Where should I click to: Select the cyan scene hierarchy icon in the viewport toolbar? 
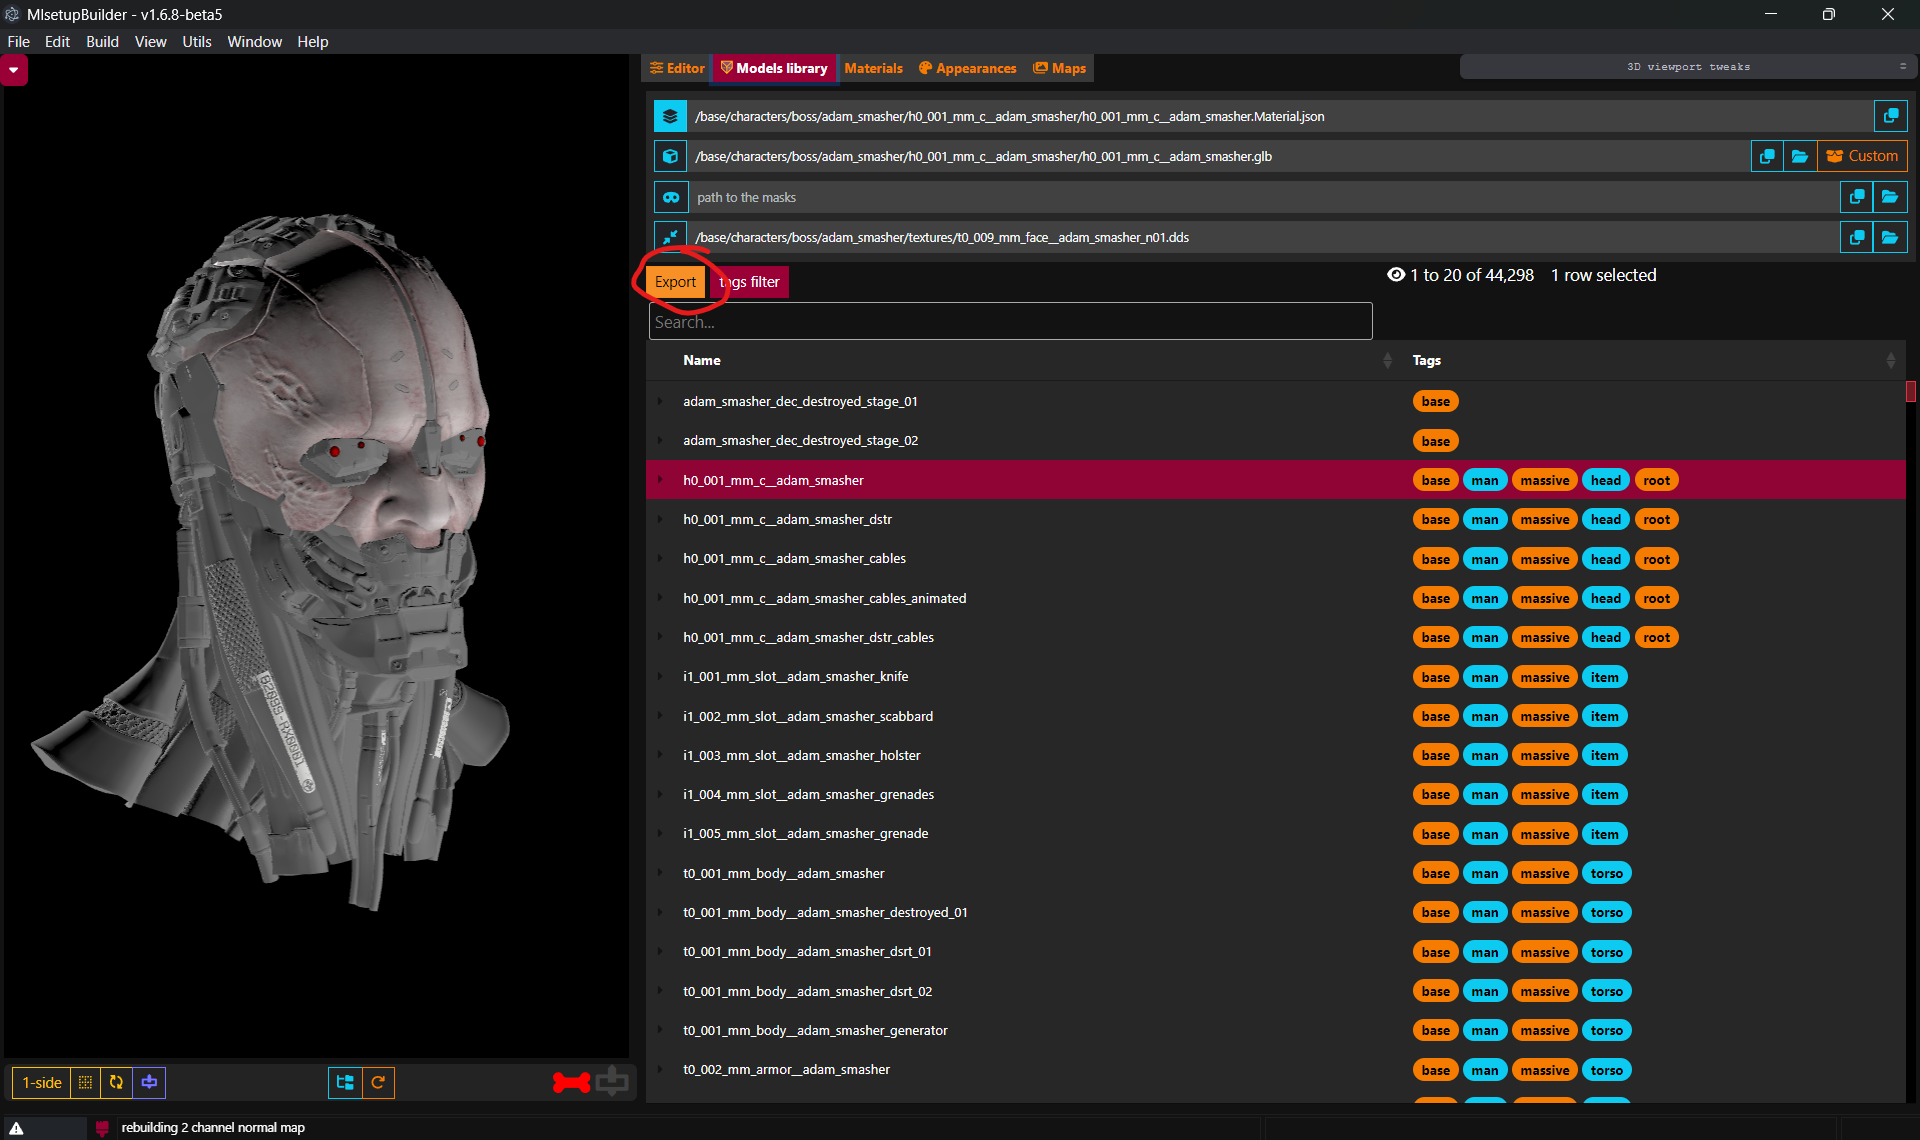344,1082
